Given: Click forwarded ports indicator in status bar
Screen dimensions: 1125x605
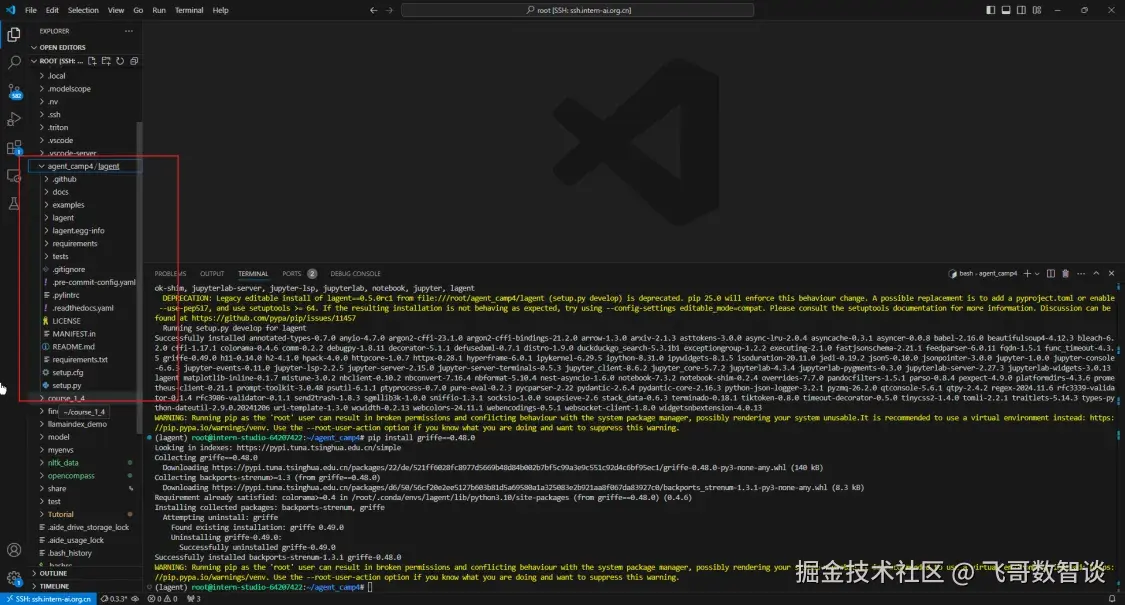Looking at the screenshot, I should point(194,599).
